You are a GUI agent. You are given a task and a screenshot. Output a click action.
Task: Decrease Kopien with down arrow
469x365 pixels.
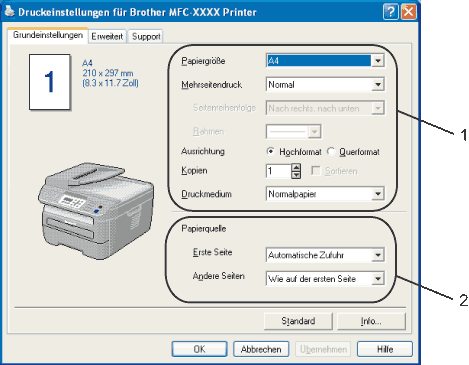coord(296,175)
